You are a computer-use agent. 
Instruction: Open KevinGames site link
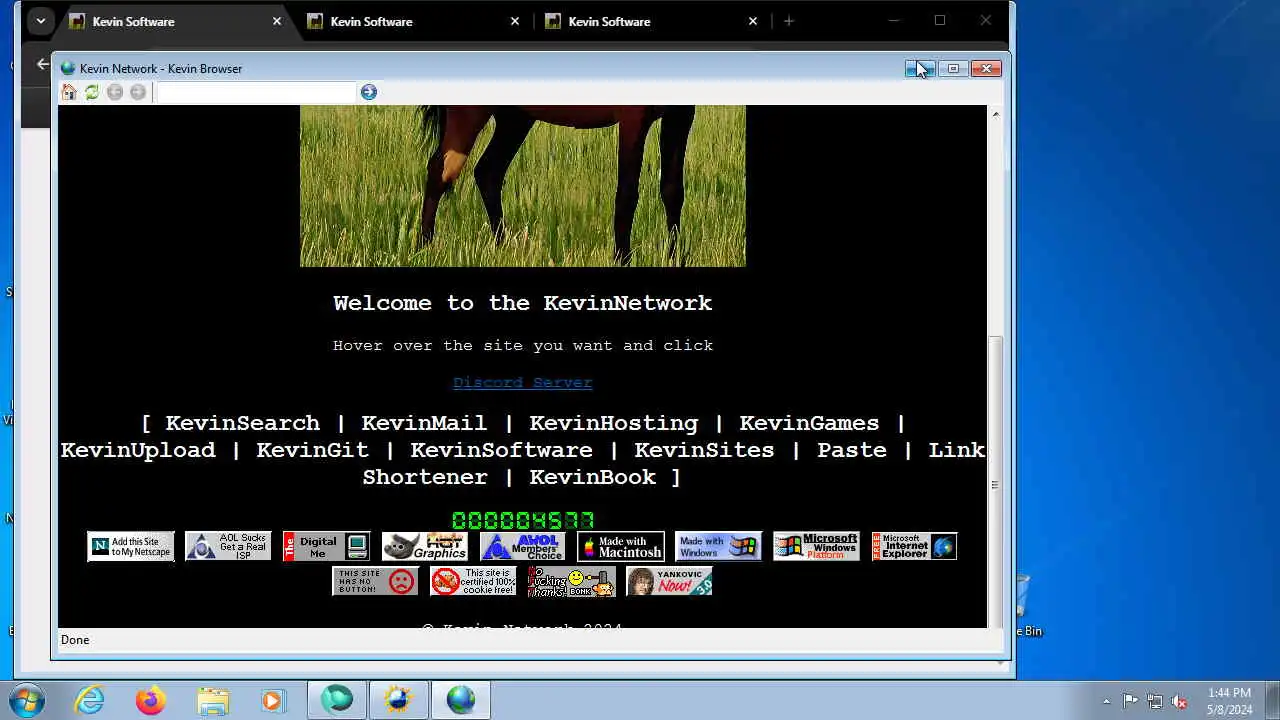(x=809, y=423)
